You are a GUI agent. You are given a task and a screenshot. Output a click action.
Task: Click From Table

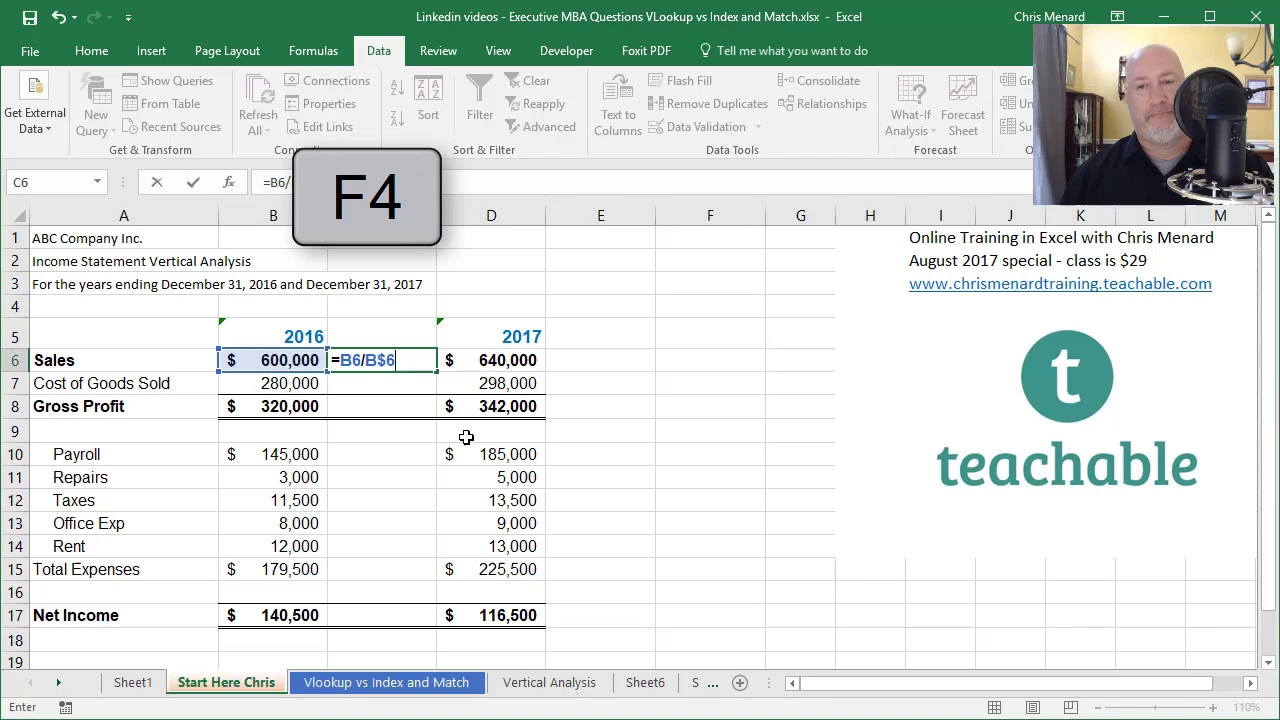pos(161,104)
